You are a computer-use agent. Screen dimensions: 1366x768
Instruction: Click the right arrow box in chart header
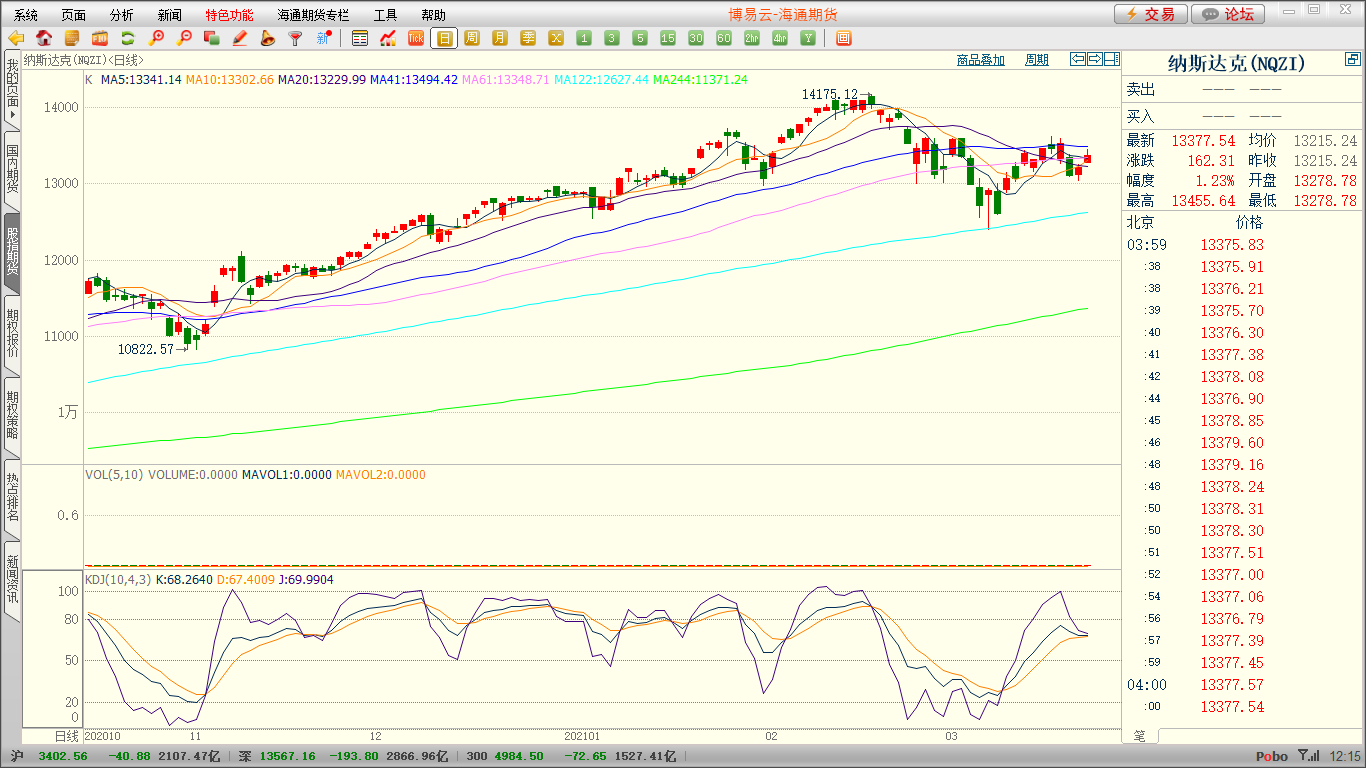pyautogui.click(x=1095, y=59)
